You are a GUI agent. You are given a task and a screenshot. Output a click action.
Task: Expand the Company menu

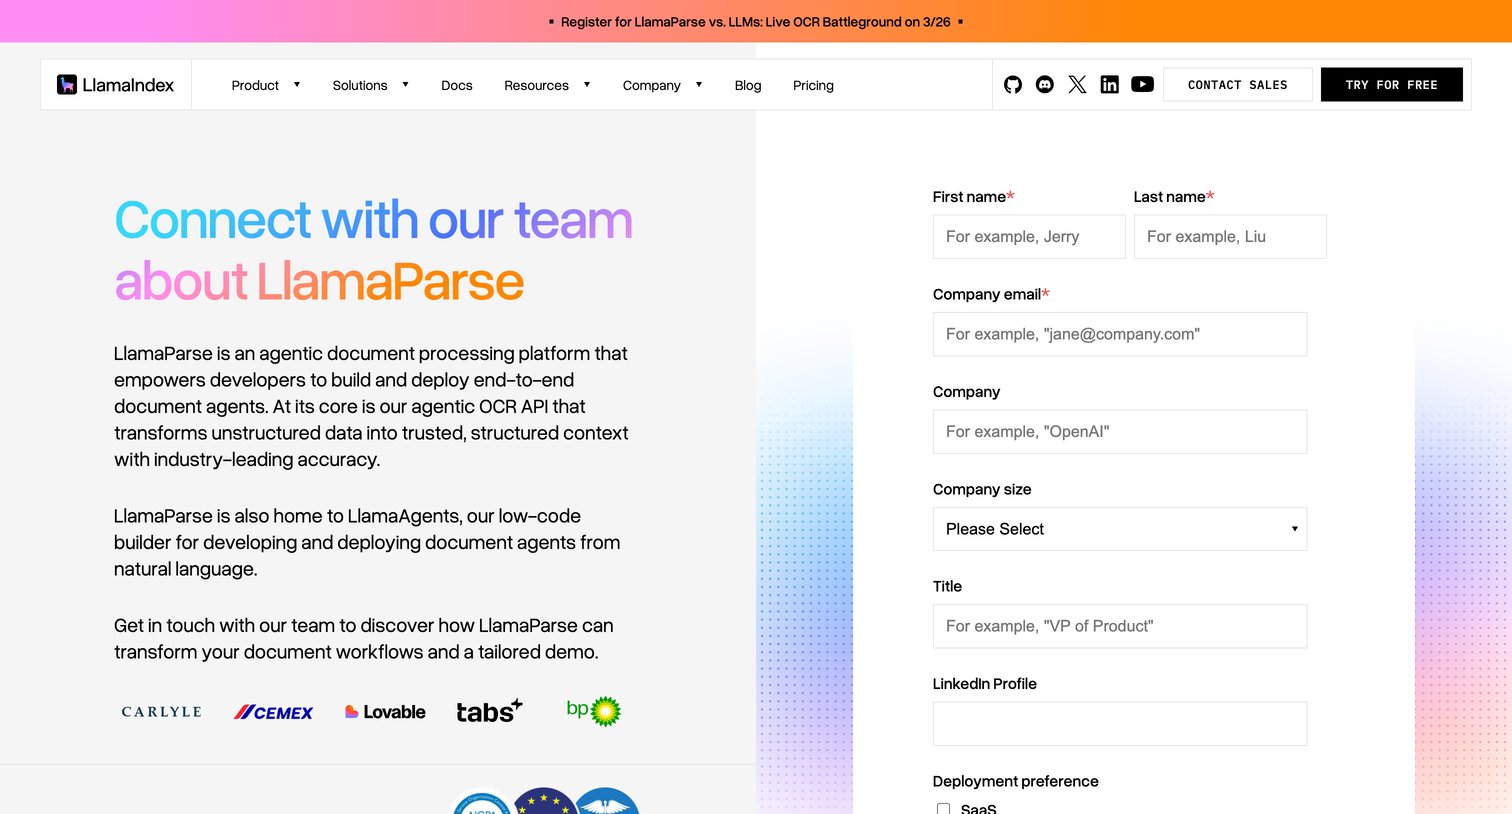click(x=662, y=85)
